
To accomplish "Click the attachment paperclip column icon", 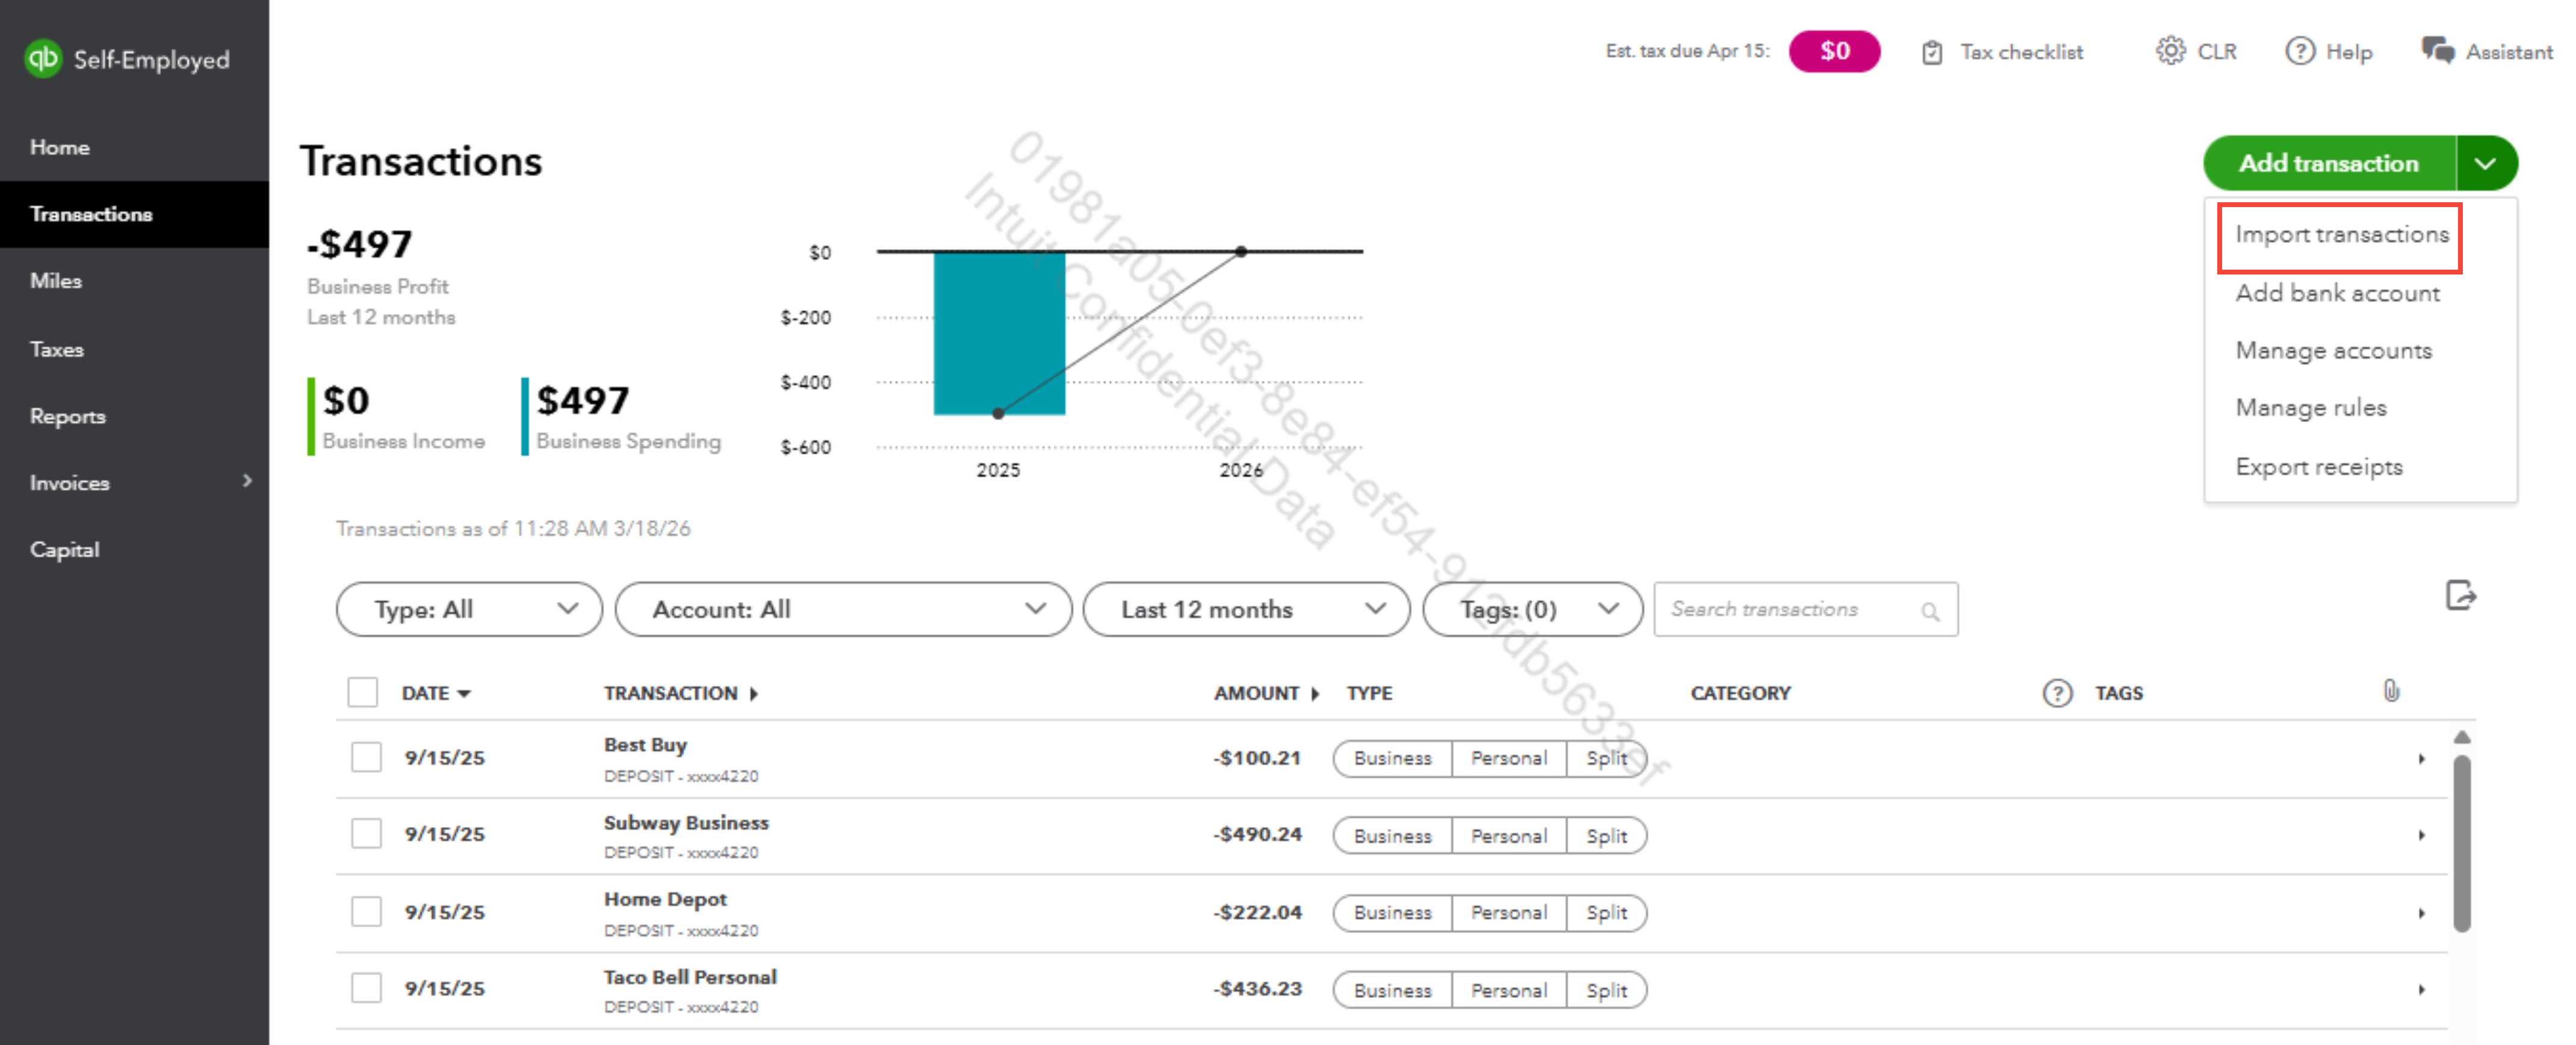I will tap(2391, 692).
